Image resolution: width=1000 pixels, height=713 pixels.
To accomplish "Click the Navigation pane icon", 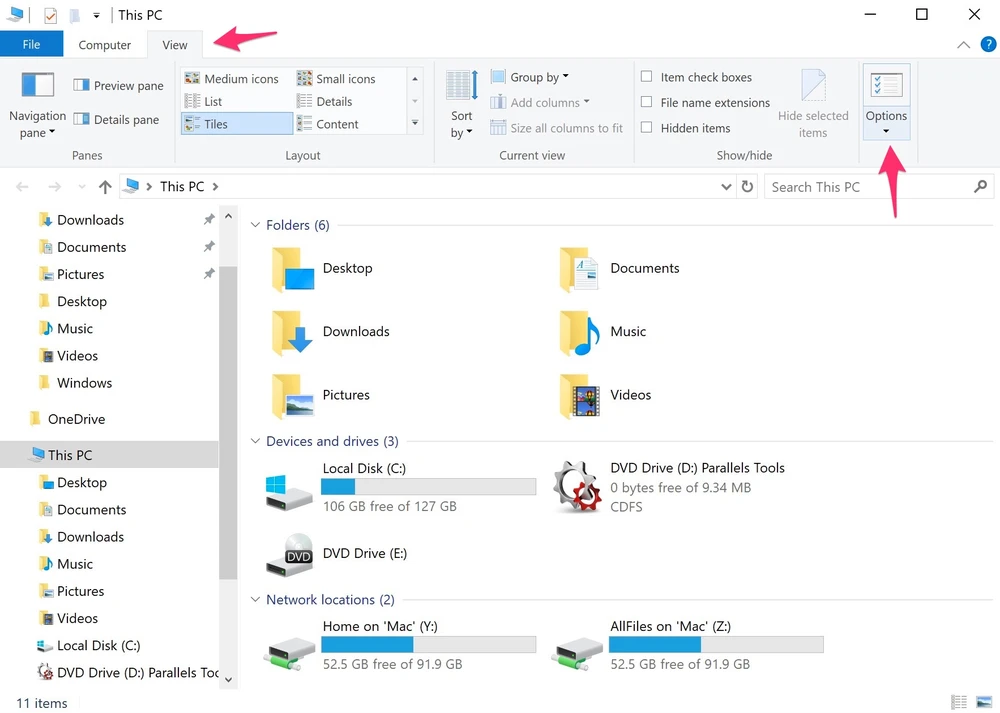I will tap(38, 86).
